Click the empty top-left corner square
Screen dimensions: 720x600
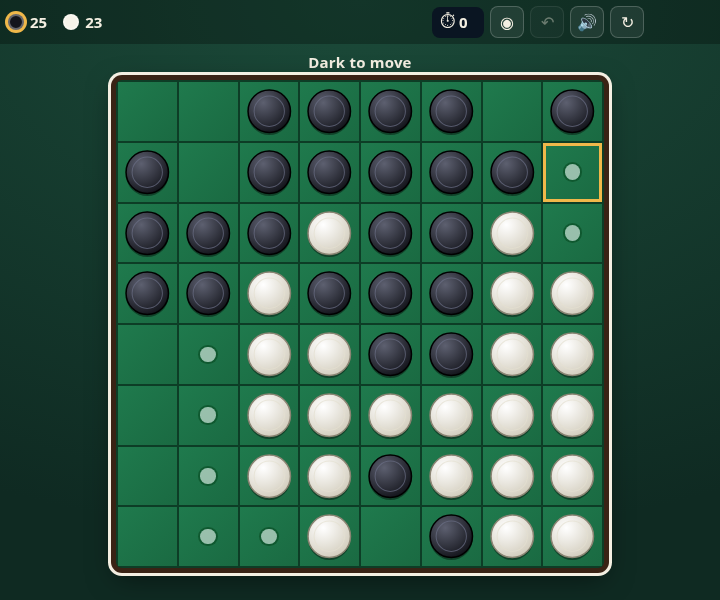(147, 111)
